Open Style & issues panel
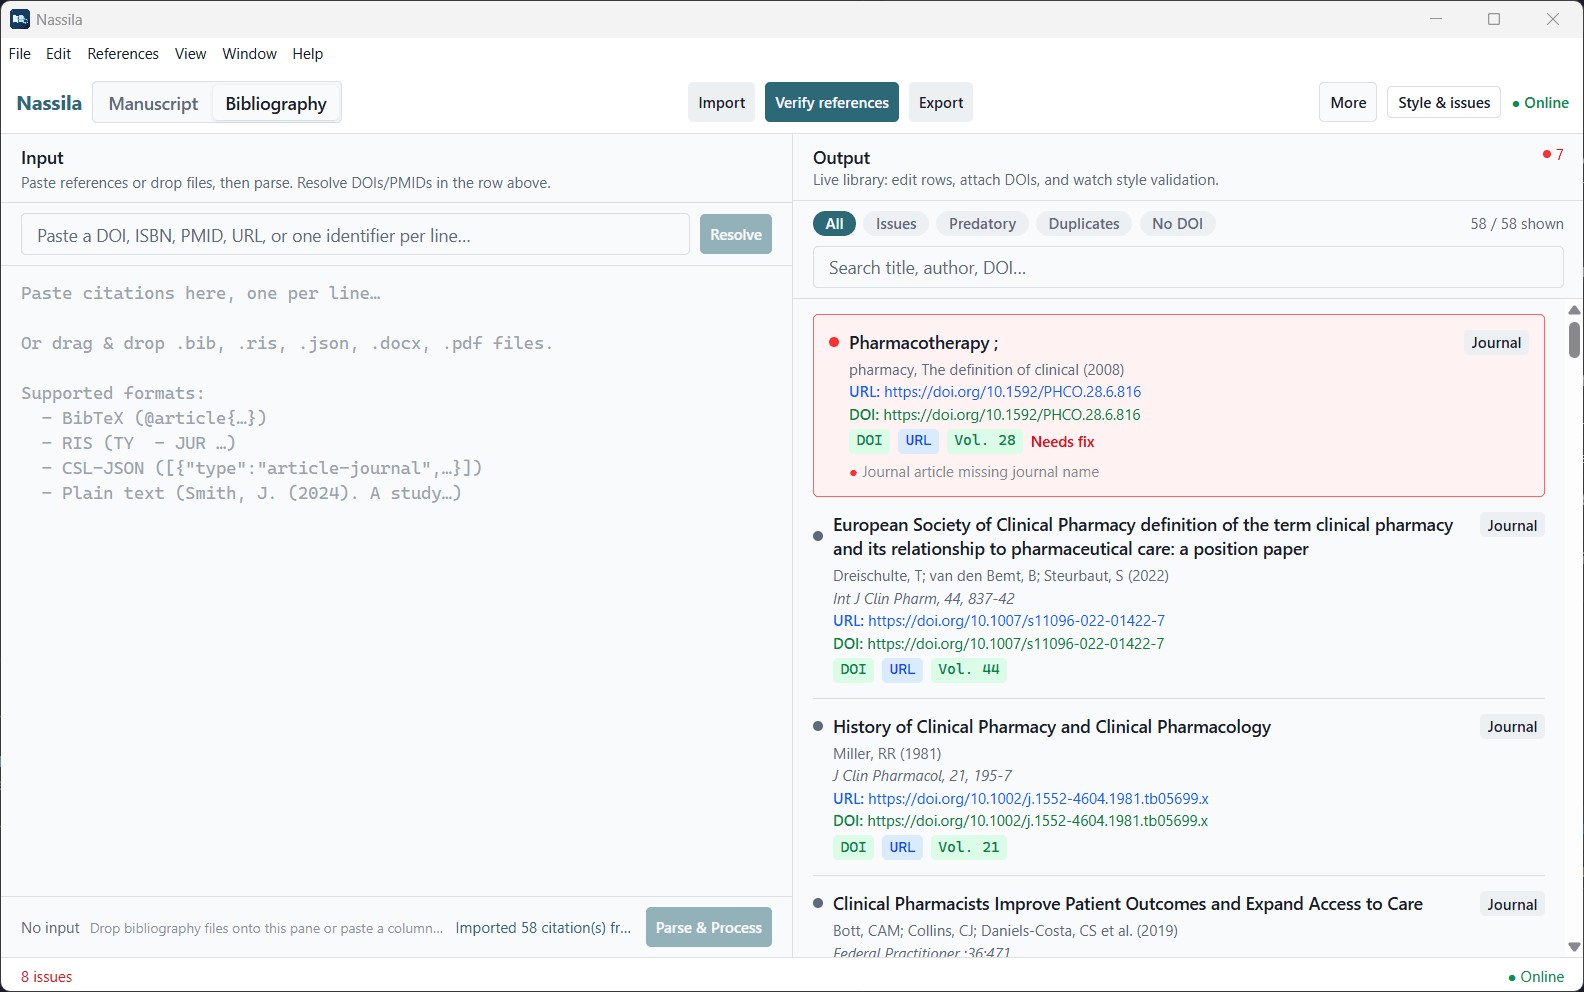 1444,102
